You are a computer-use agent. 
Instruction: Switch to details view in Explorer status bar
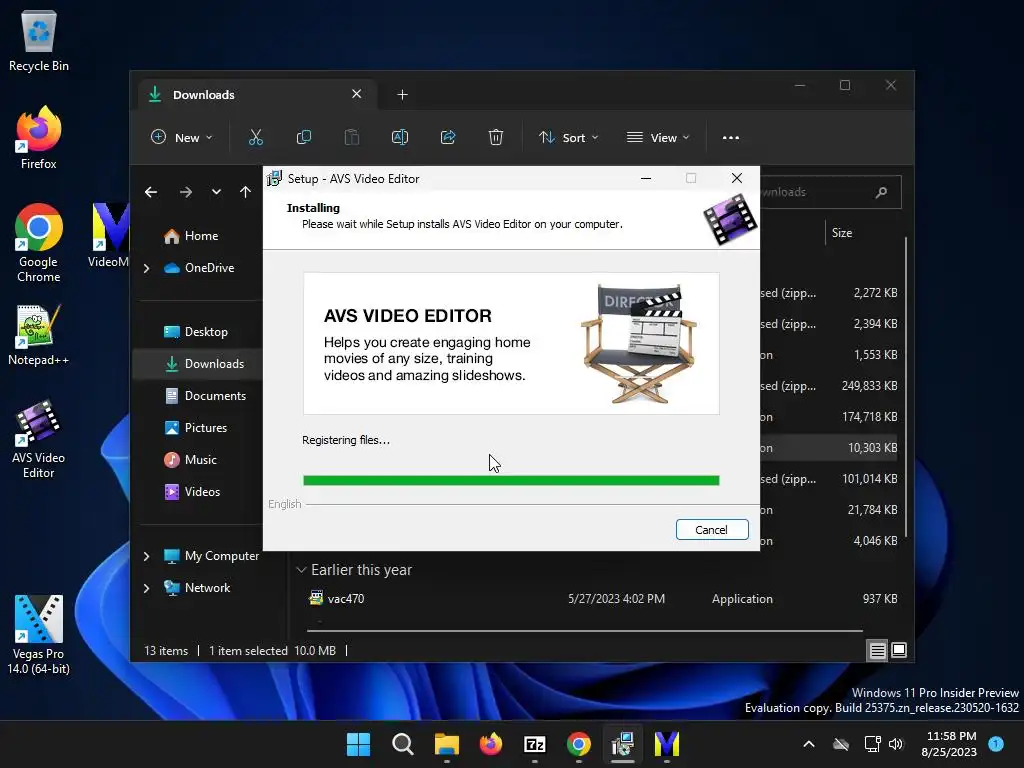point(878,650)
